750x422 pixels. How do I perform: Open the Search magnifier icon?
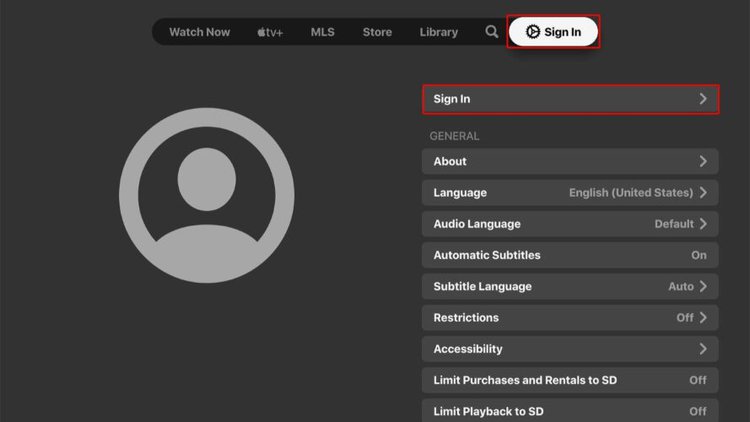pyautogui.click(x=491, y=32)
